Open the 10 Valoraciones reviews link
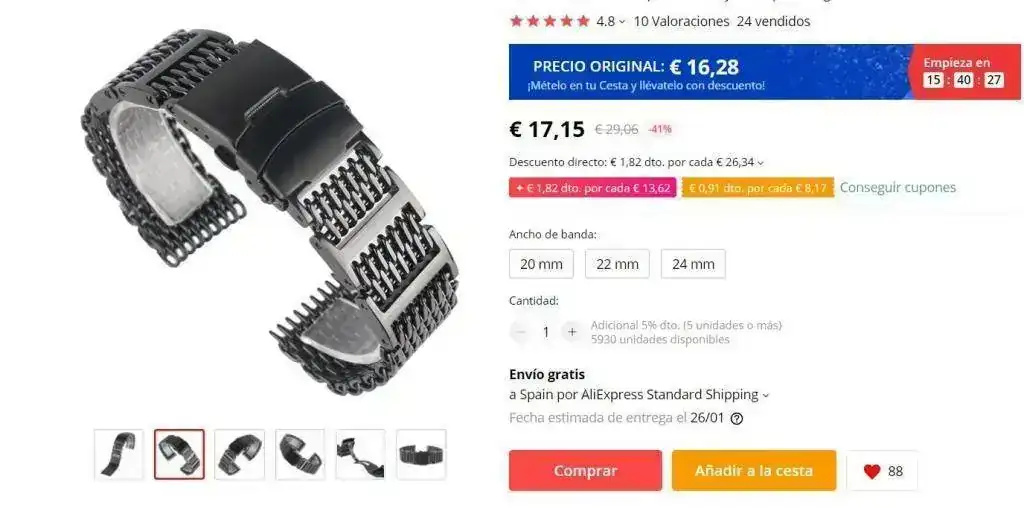Screen dimensions: 1024x508 pos(681,22)
